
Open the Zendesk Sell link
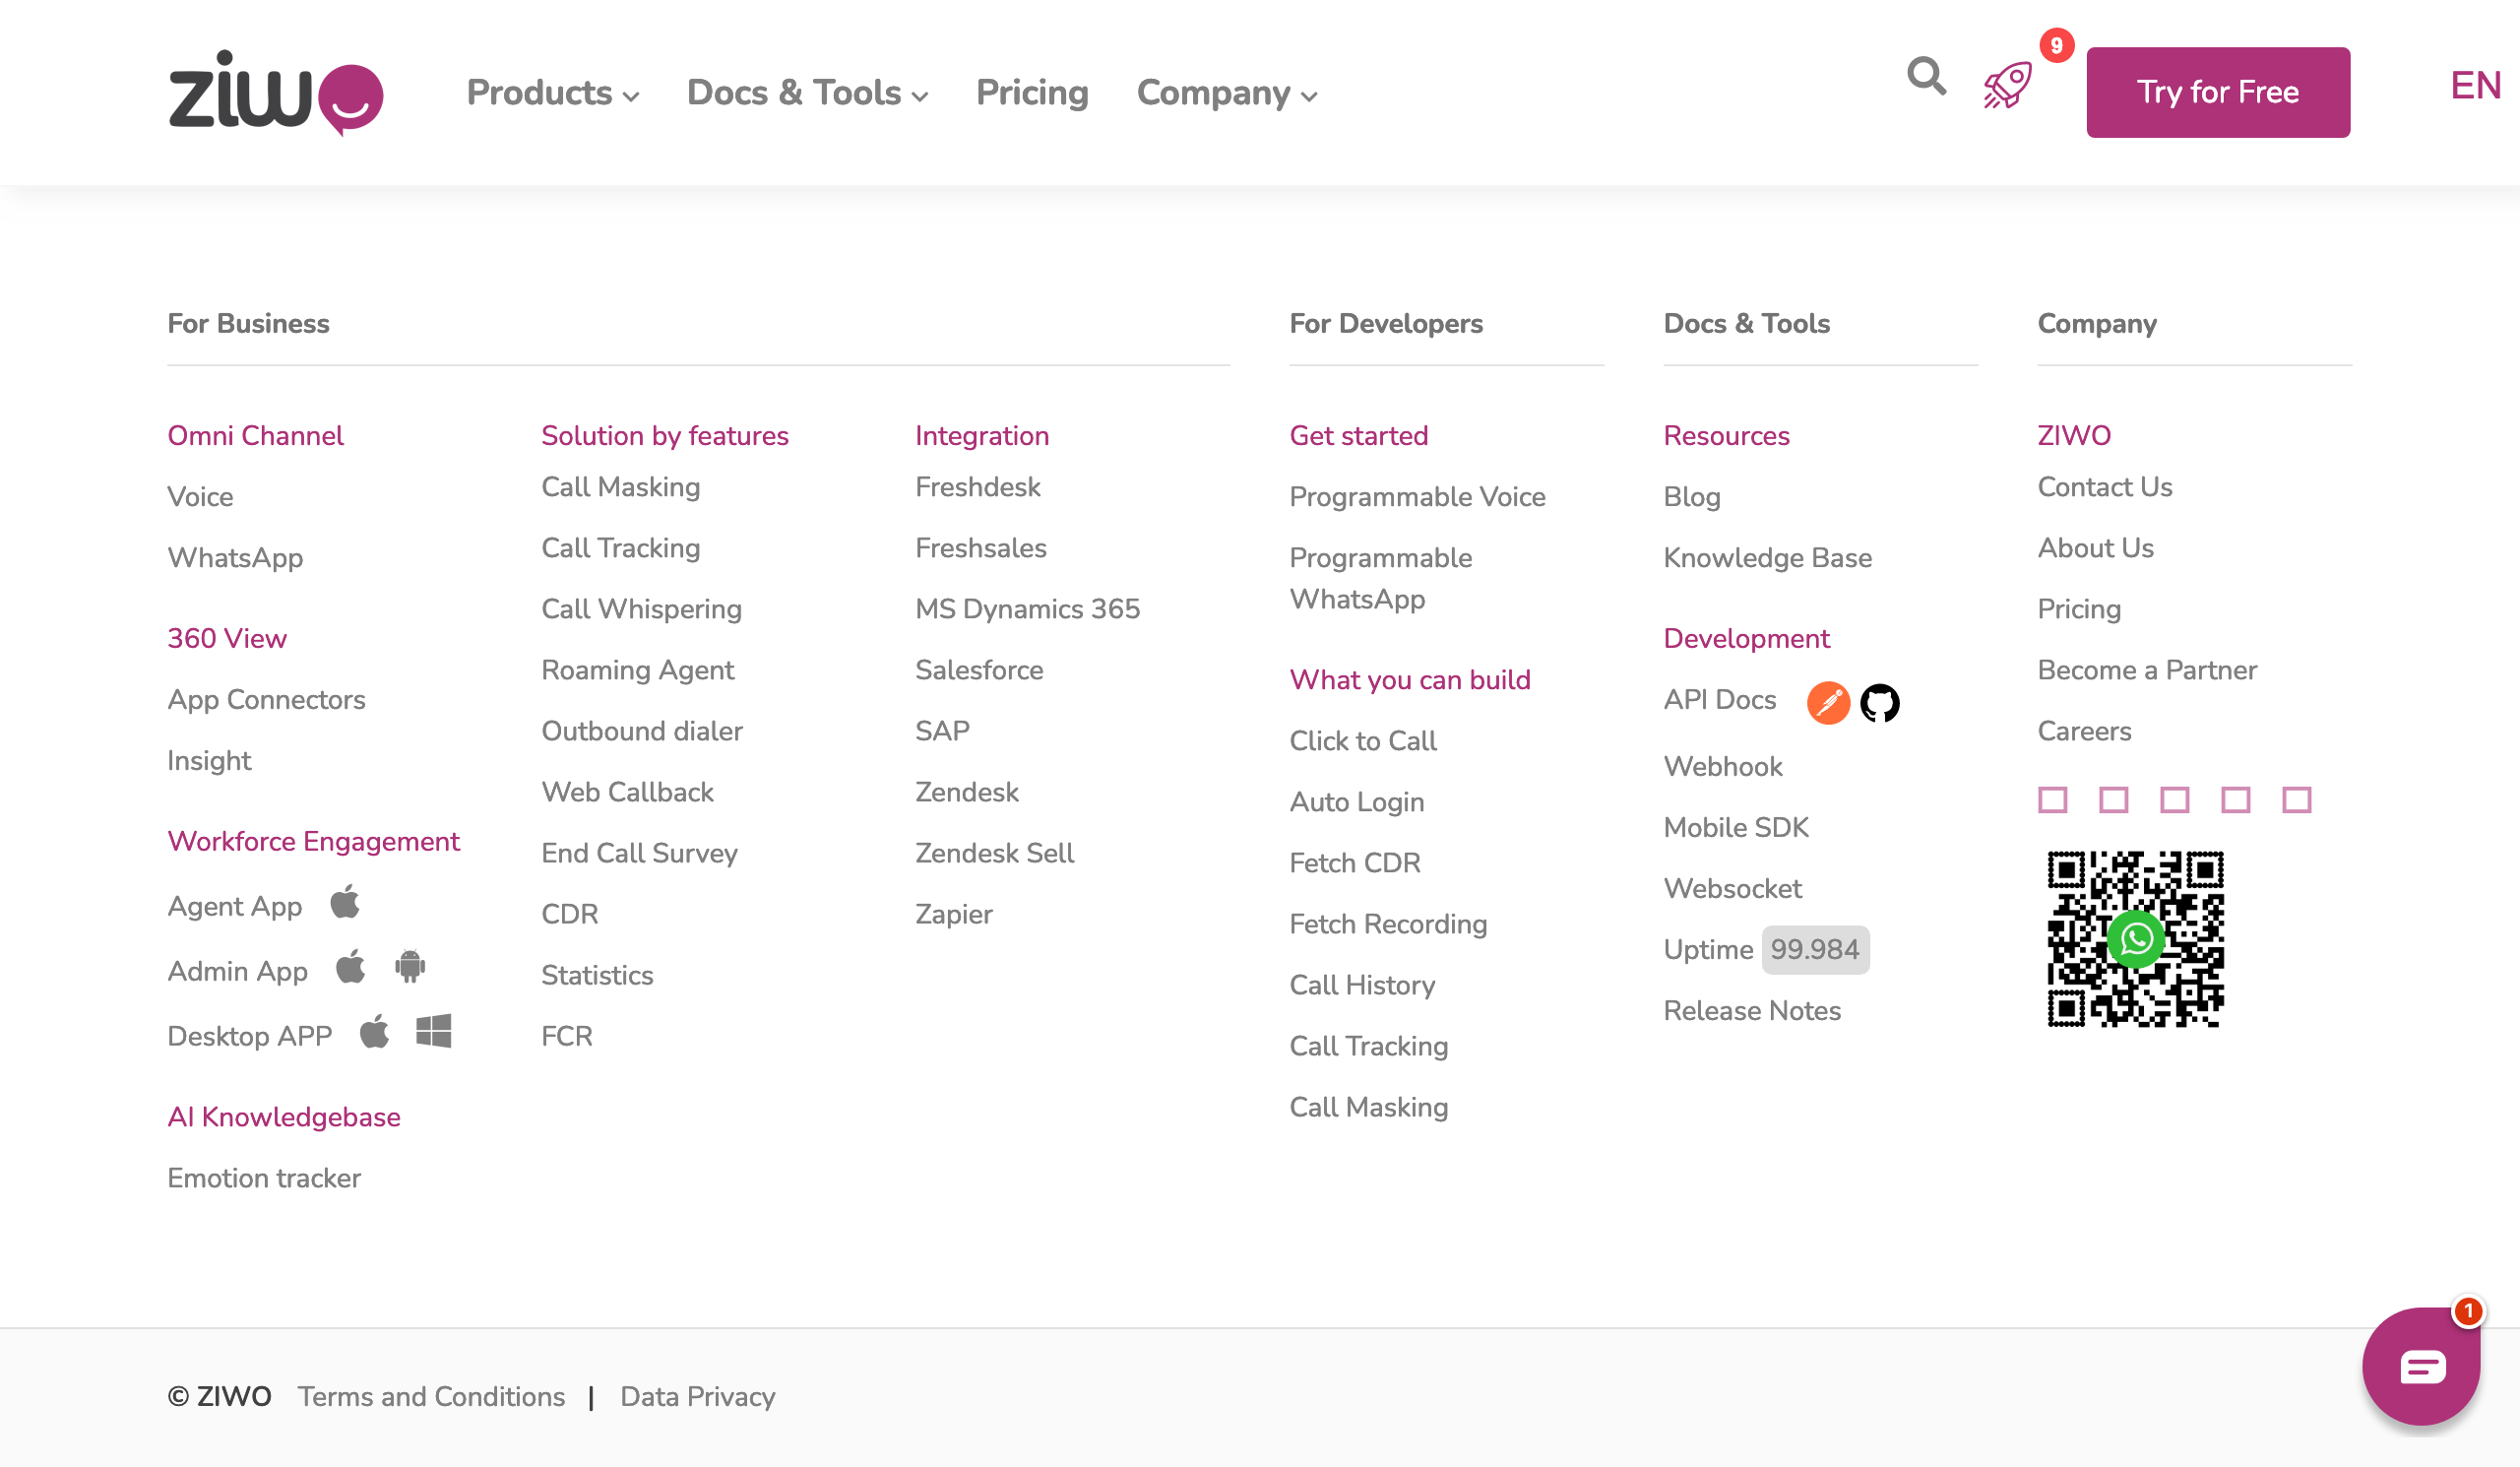pyautogui.click(x=995, y=853)
